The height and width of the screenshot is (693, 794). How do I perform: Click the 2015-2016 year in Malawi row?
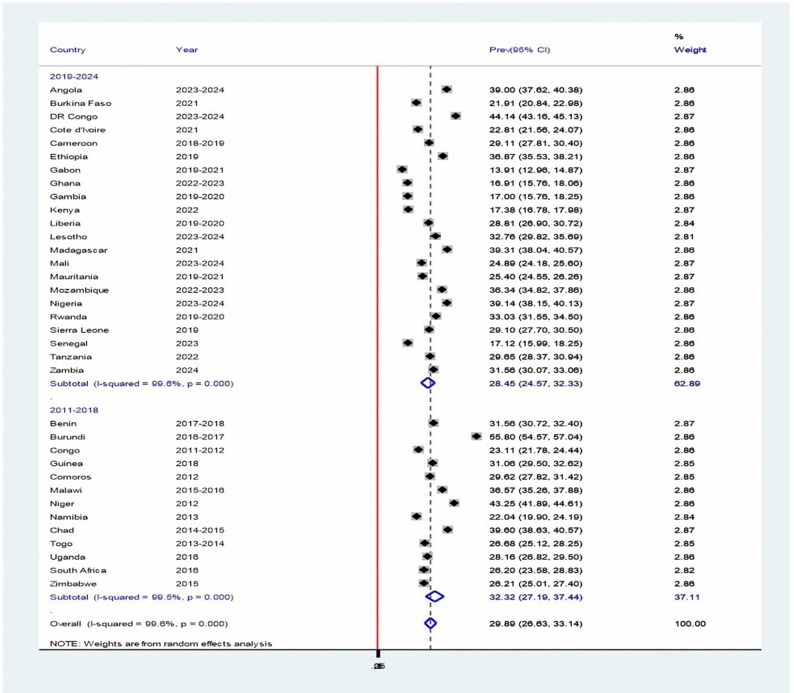pos(200,491)
